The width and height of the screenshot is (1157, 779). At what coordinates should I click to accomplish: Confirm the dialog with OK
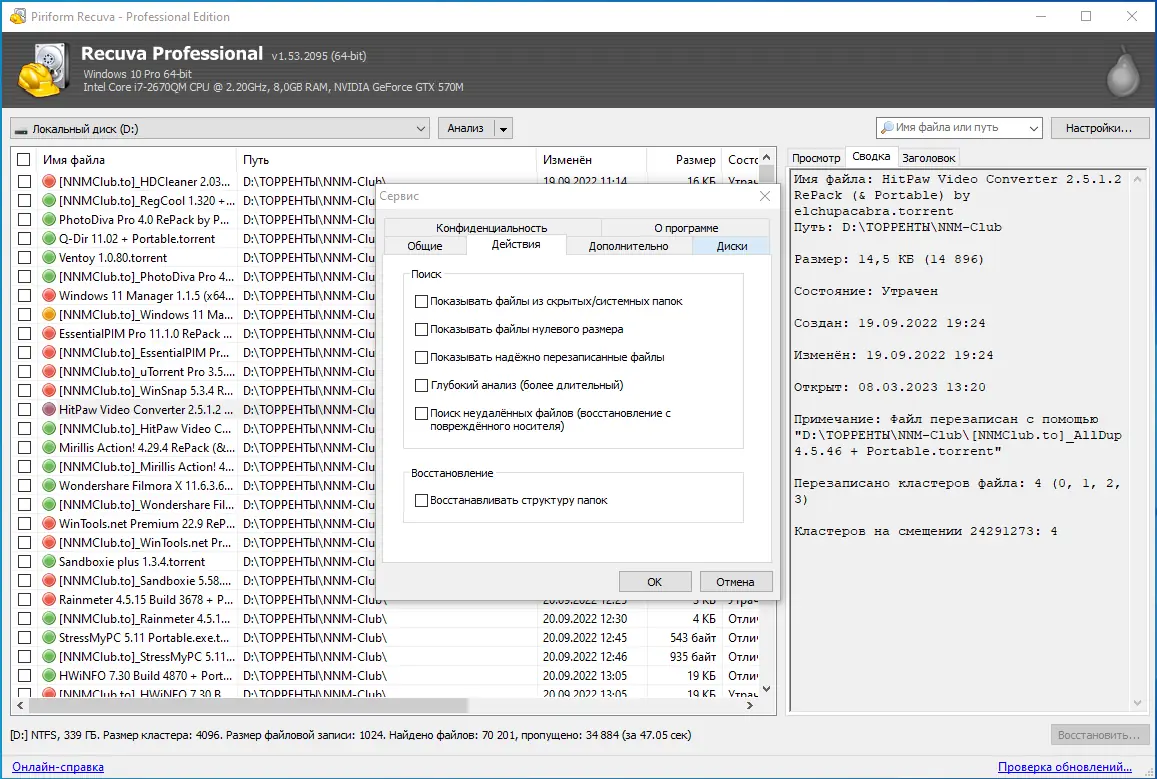[x=655, y=581]
